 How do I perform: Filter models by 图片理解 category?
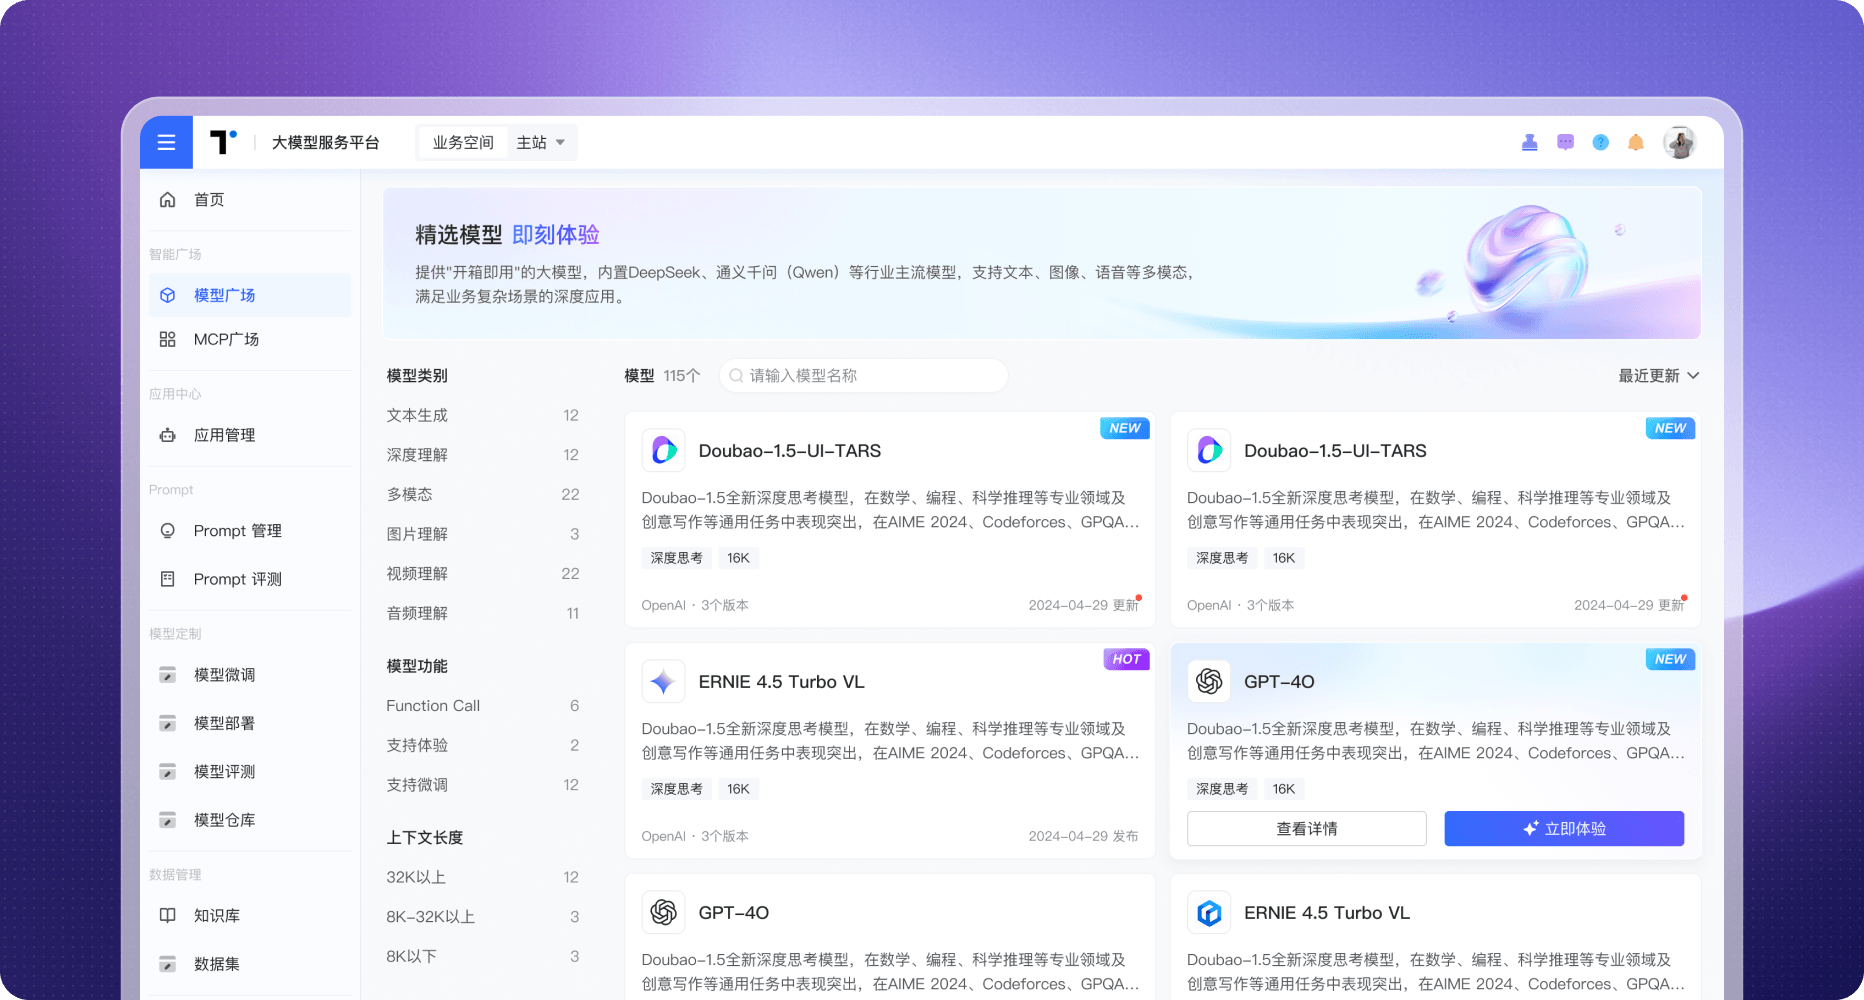tap(483, 534)
